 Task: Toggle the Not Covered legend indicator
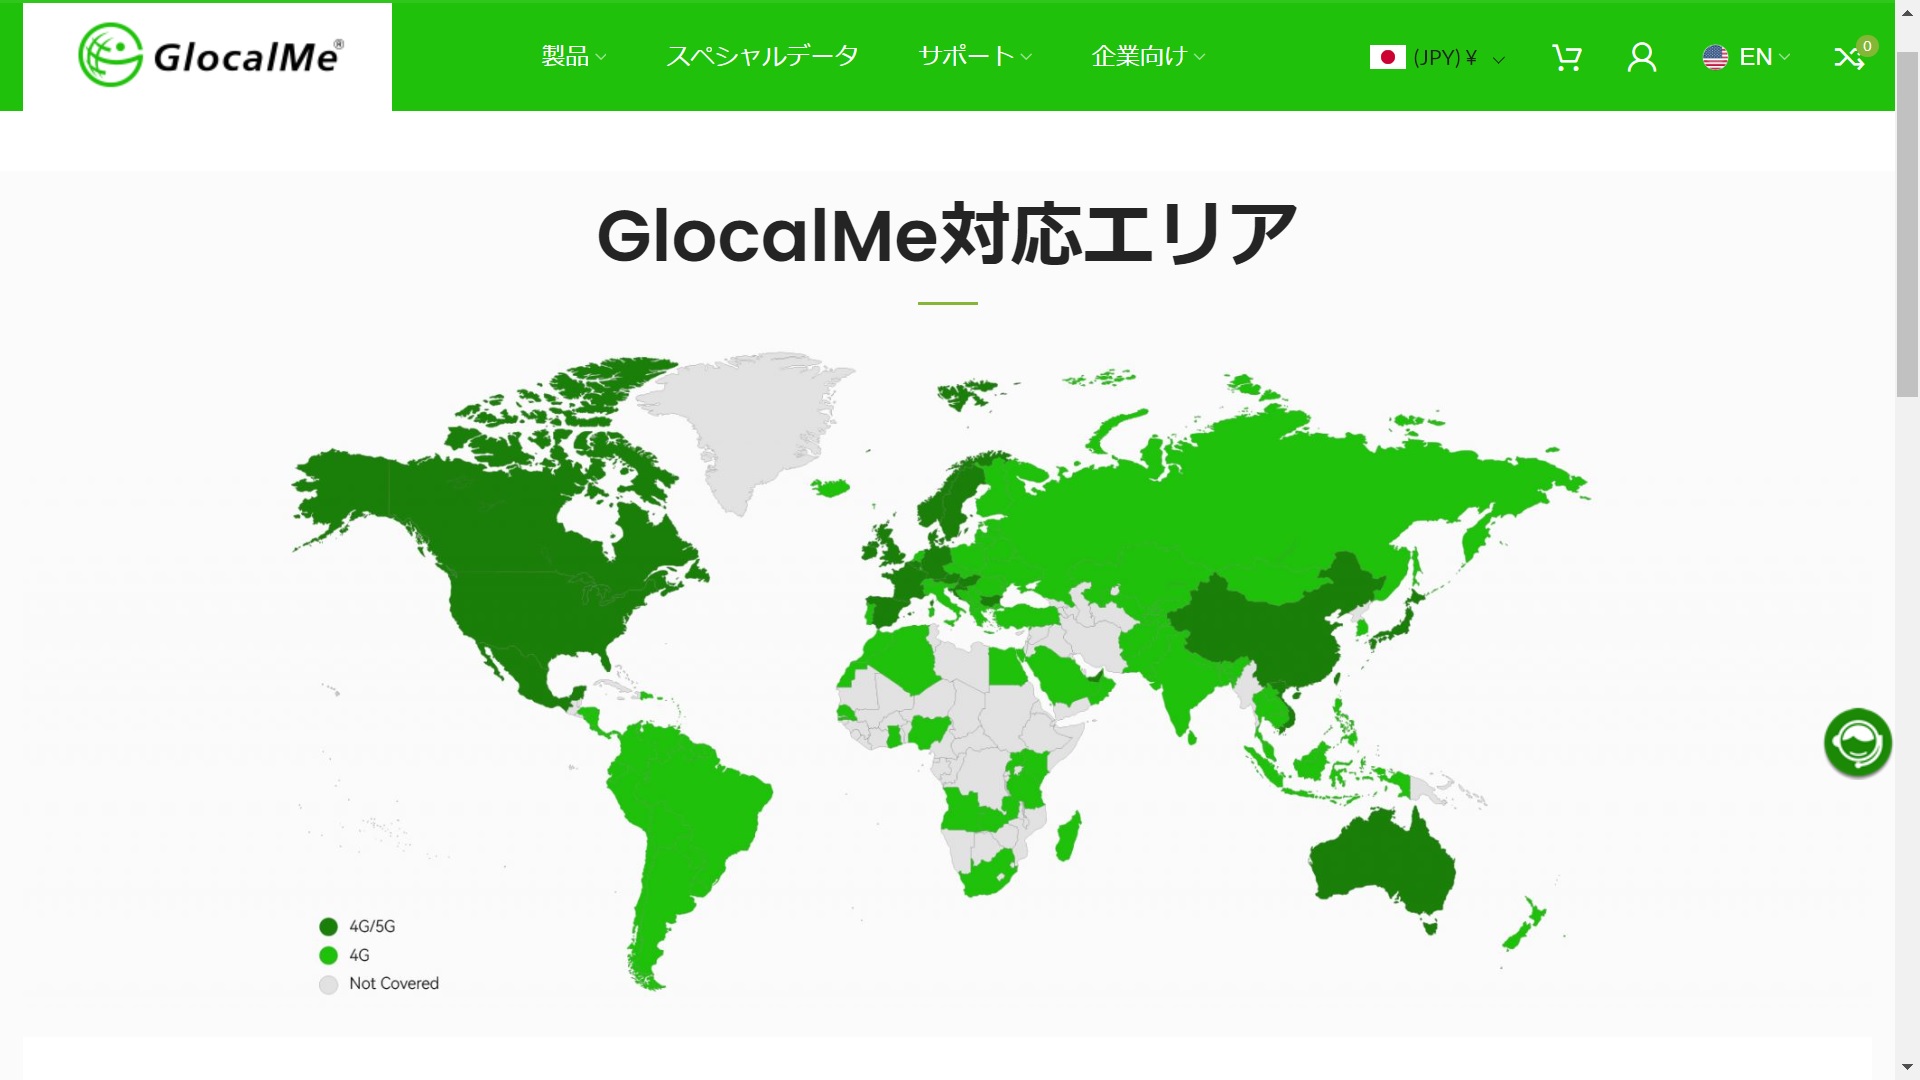(x=328, y=984)
